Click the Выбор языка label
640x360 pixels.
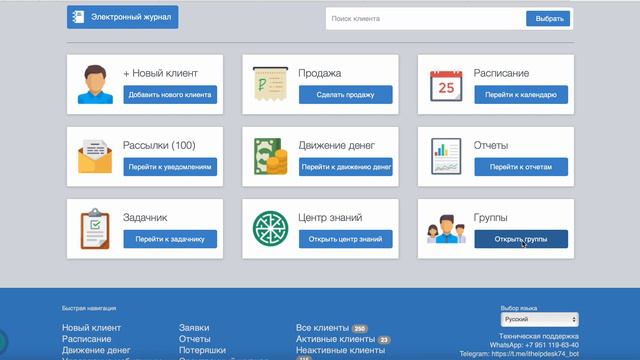519,308
